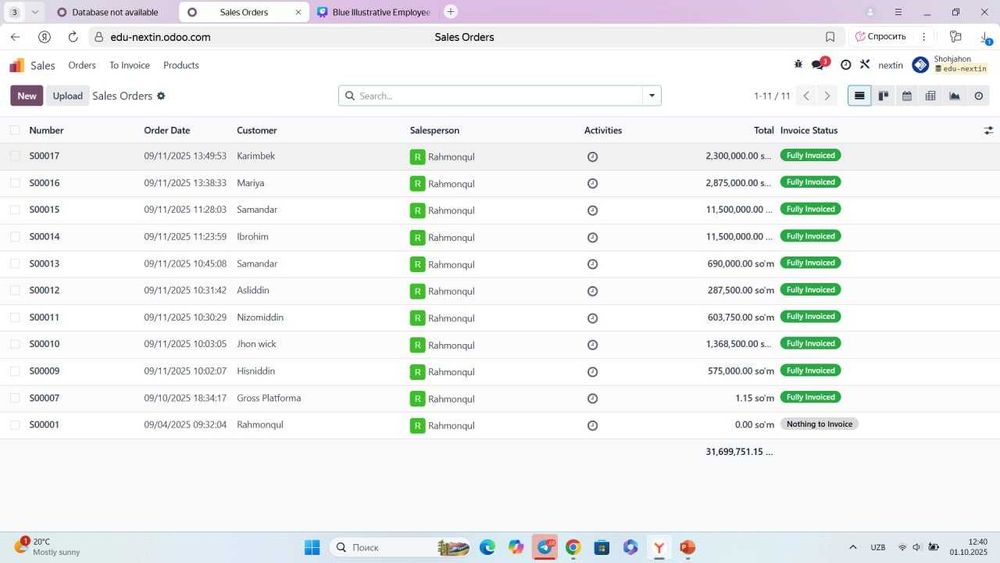The height and width of the screenshot is (563, 1000).
Task: Open the studio tools wrench icon
Action: pyautogui.click(x=865, y=64)
